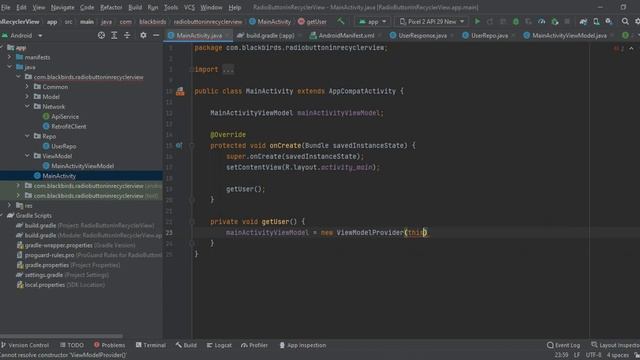Open the Build menu

point(135,7)
